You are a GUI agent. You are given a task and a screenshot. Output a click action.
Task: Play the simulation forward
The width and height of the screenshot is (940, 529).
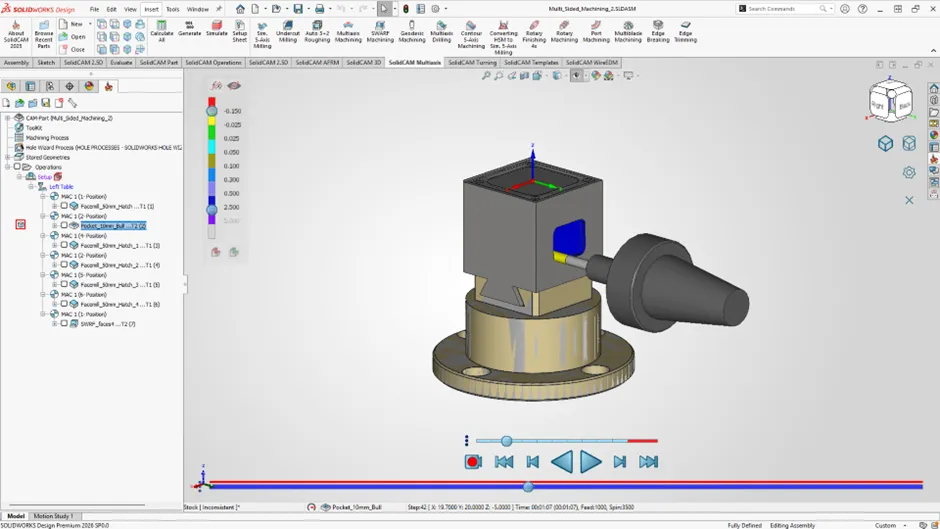[590, 461]
